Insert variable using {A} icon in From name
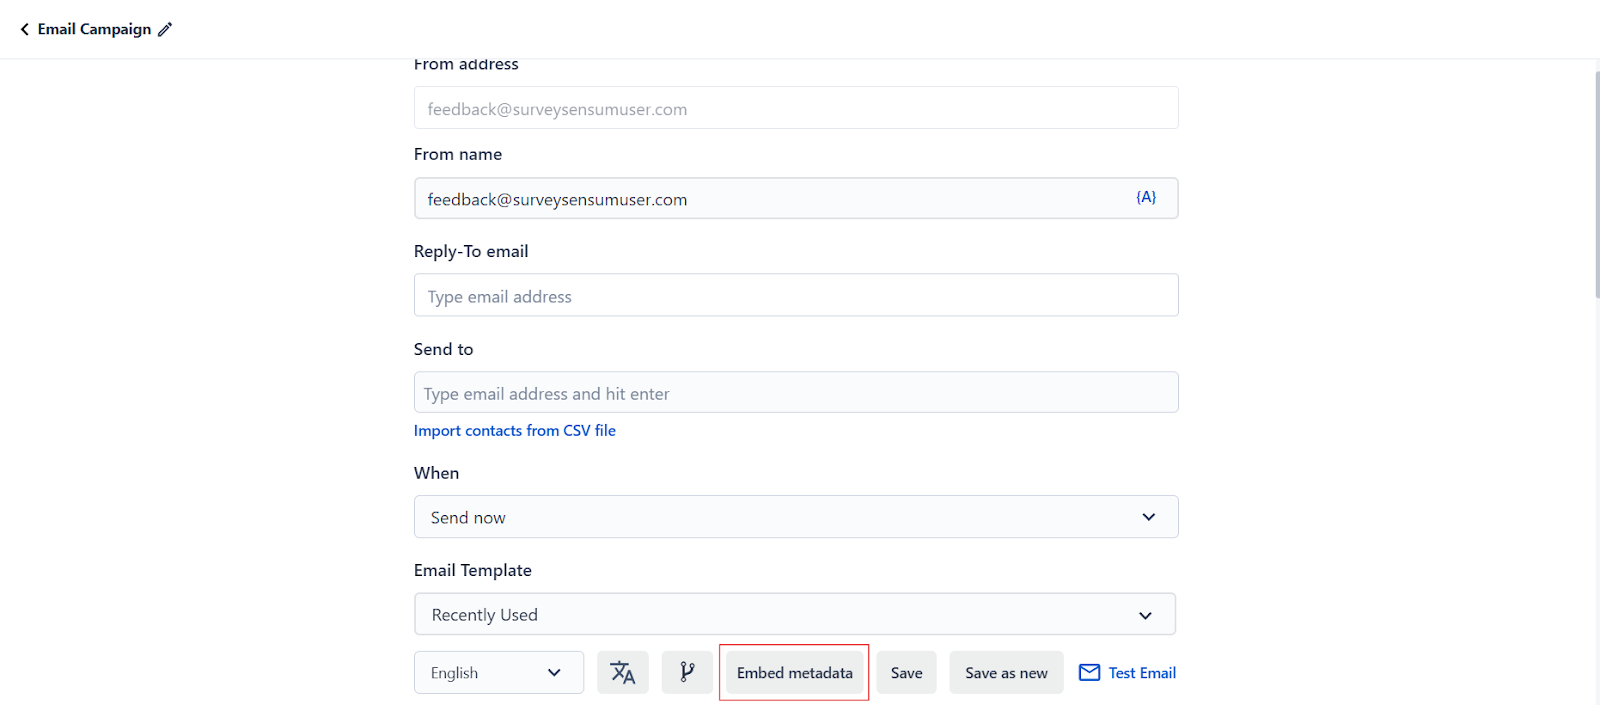The width and height of the screenshot is (1600, 705). pyautogui.click(x=1146, y=197)
